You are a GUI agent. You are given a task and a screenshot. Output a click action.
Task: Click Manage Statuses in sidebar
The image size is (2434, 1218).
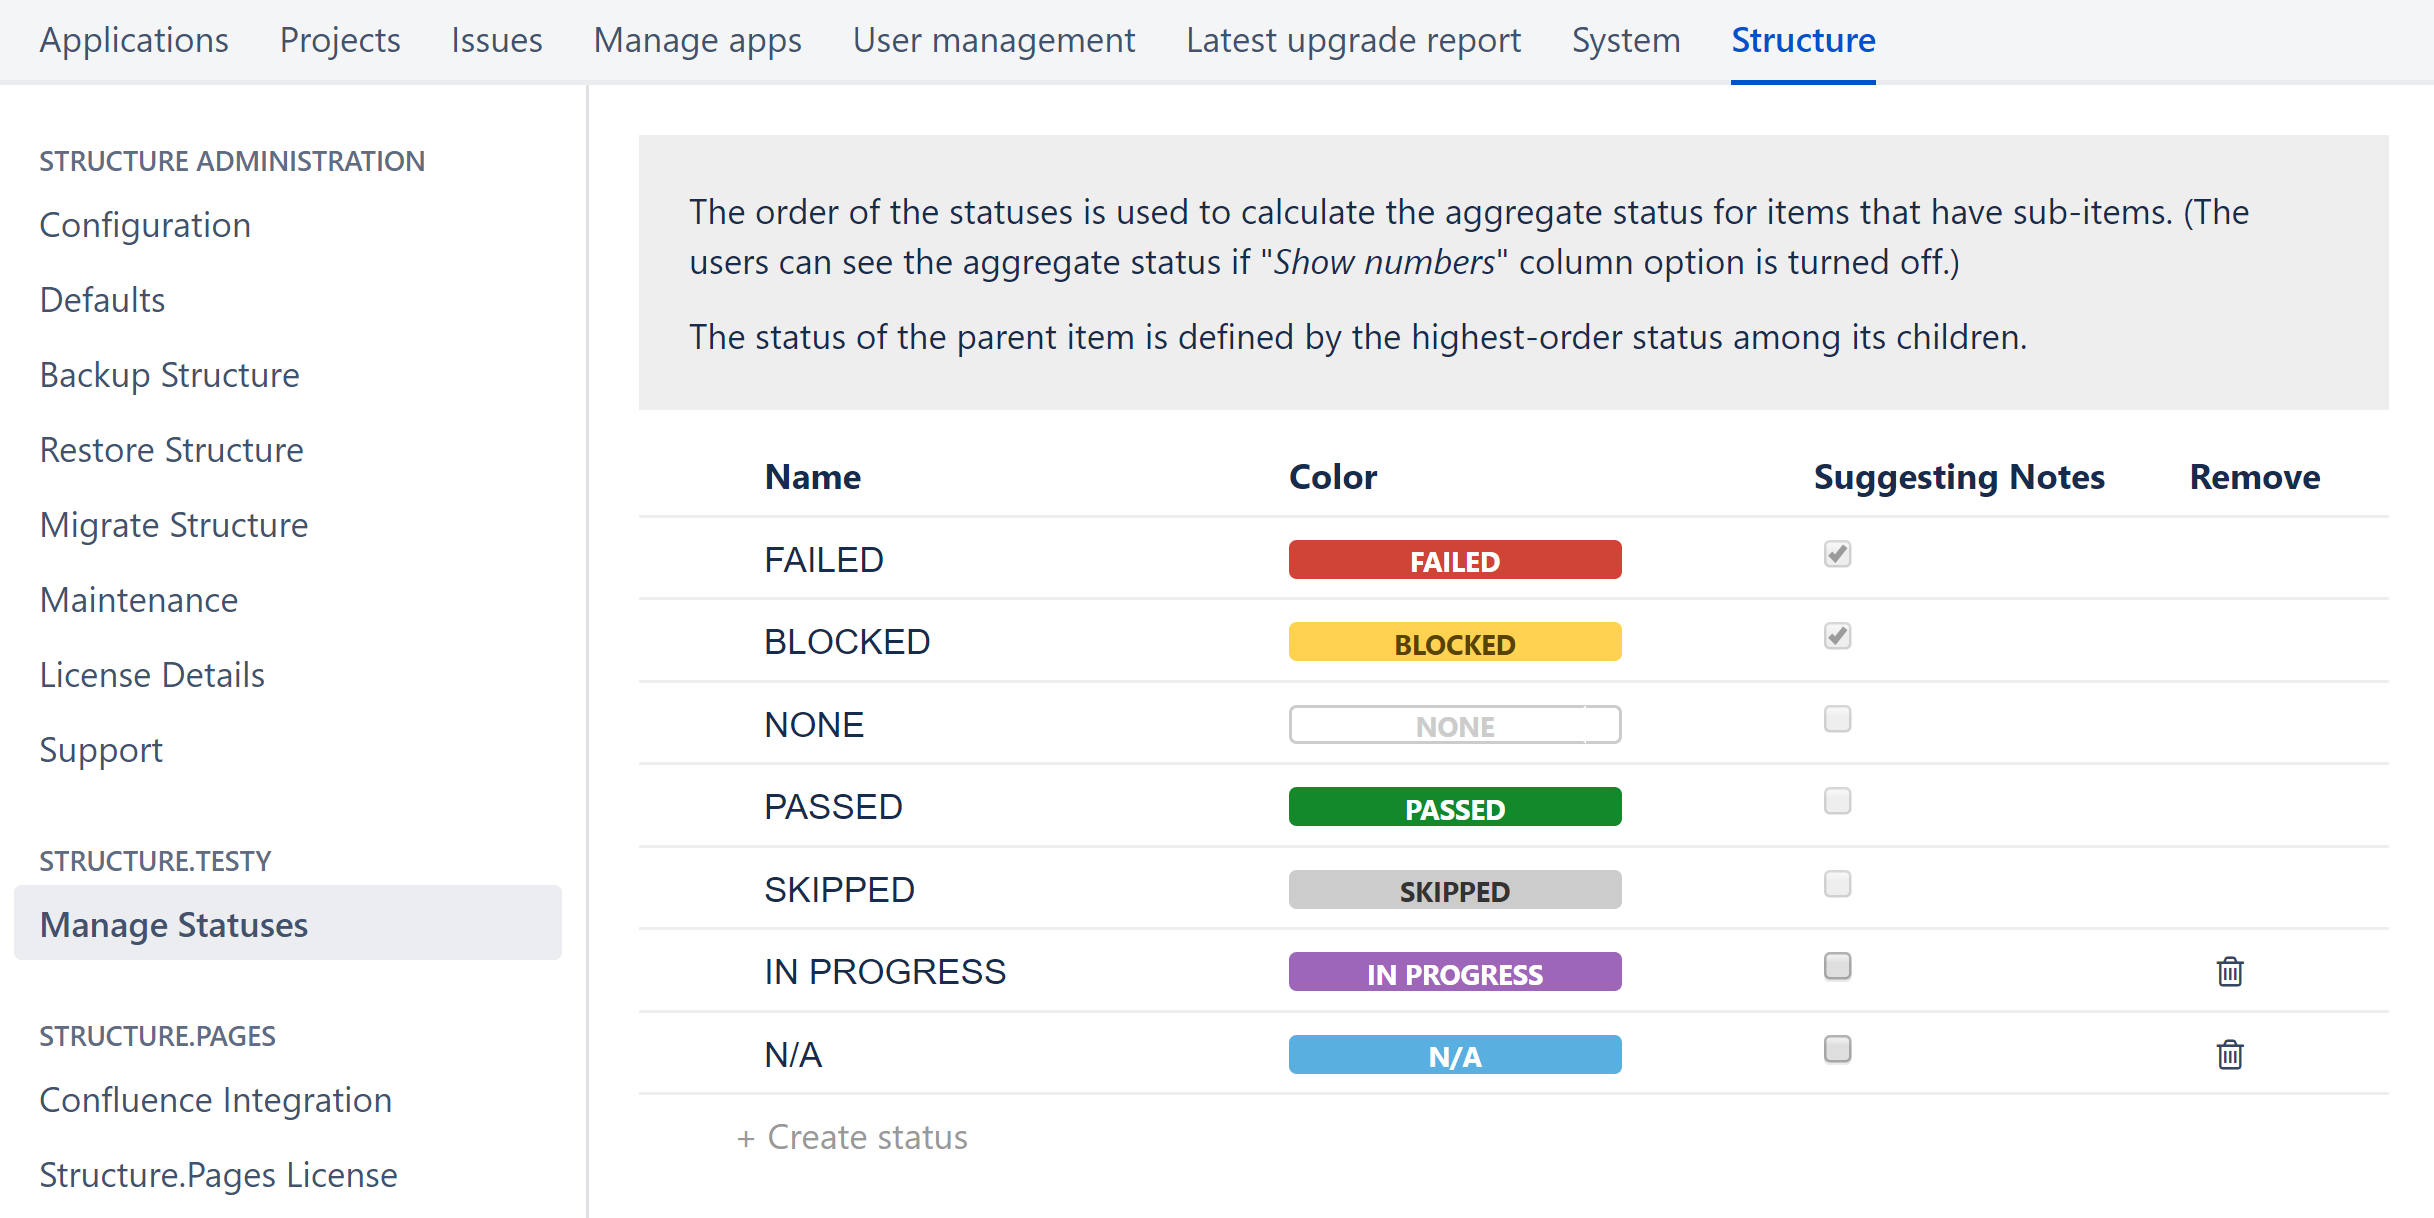[176, 924]
